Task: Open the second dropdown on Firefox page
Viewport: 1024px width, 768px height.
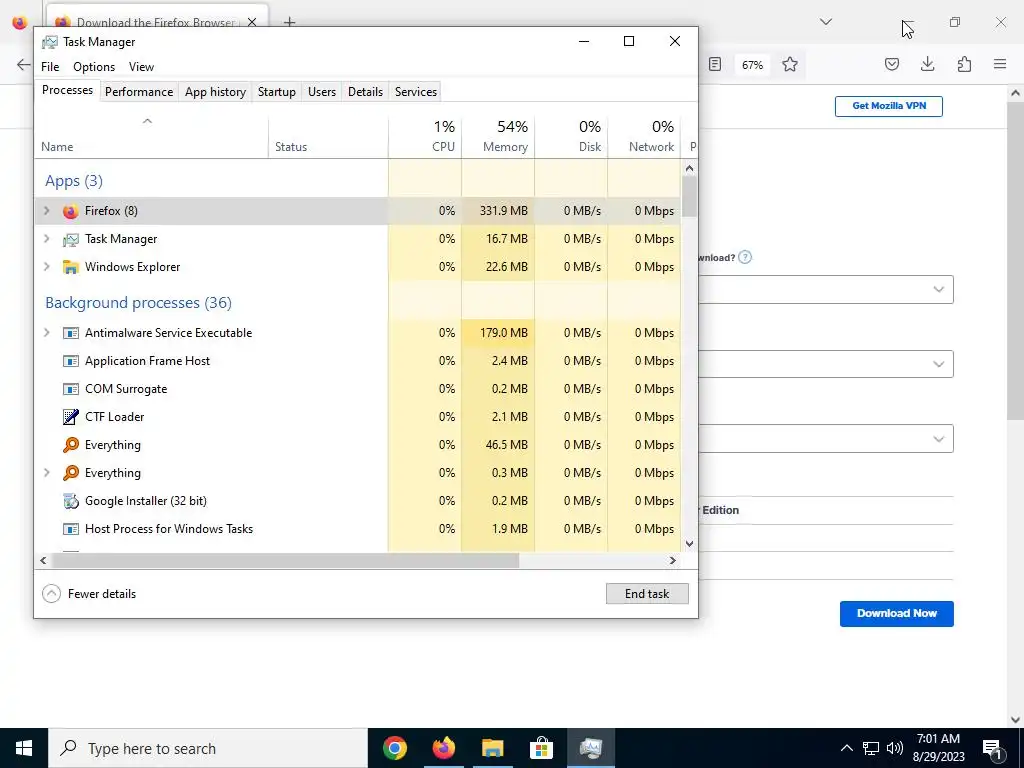Action: pos(825,364)
